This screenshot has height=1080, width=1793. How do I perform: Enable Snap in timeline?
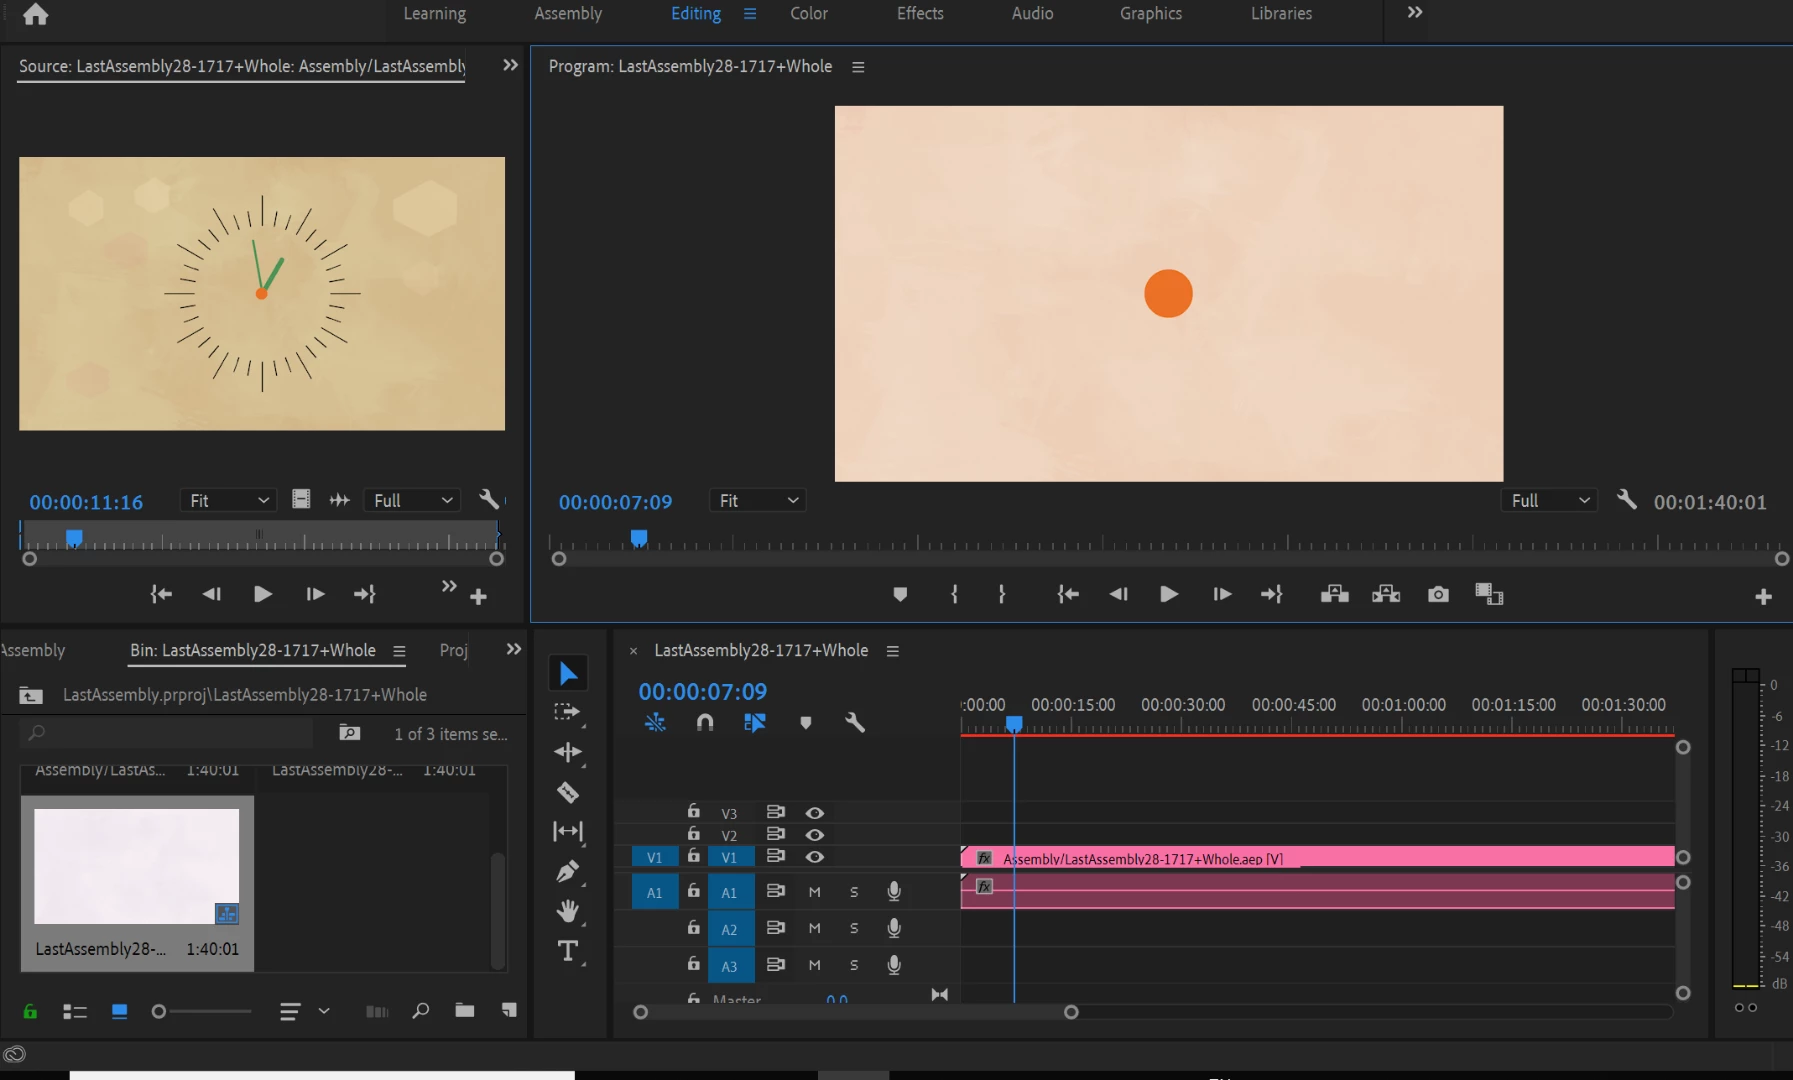click(705, 722)
